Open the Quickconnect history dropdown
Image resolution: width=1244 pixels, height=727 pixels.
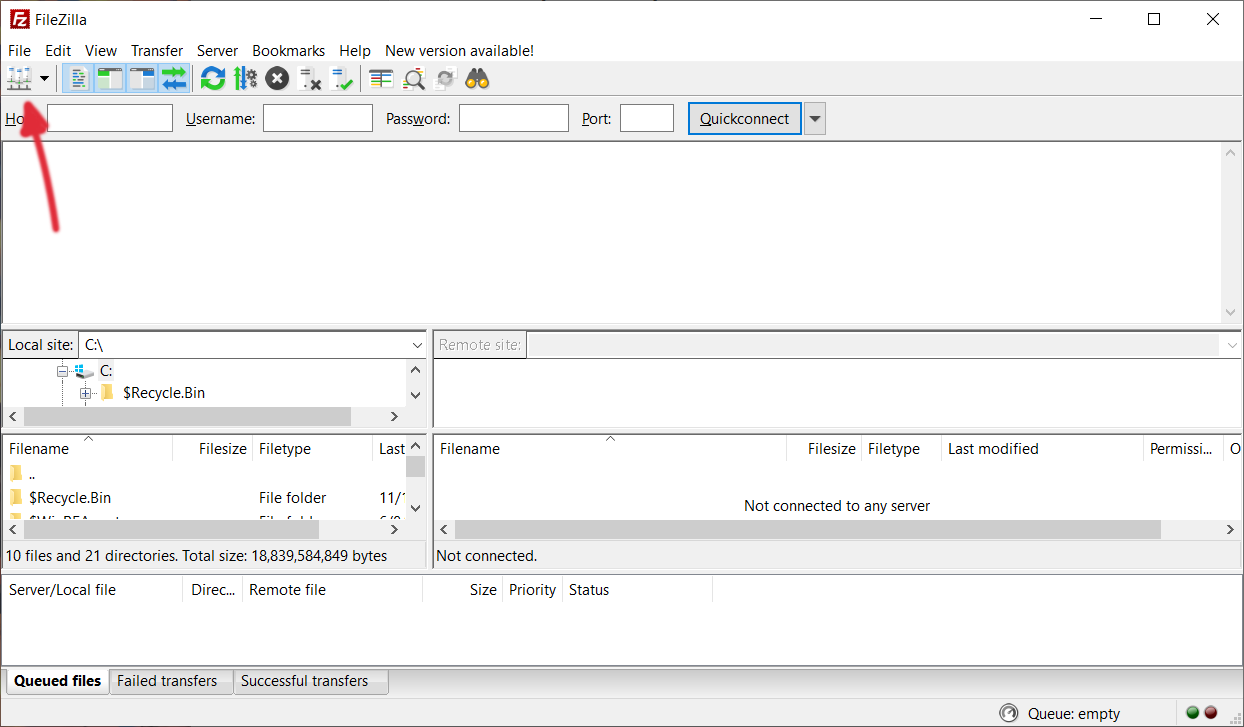(x=815, y=118)
